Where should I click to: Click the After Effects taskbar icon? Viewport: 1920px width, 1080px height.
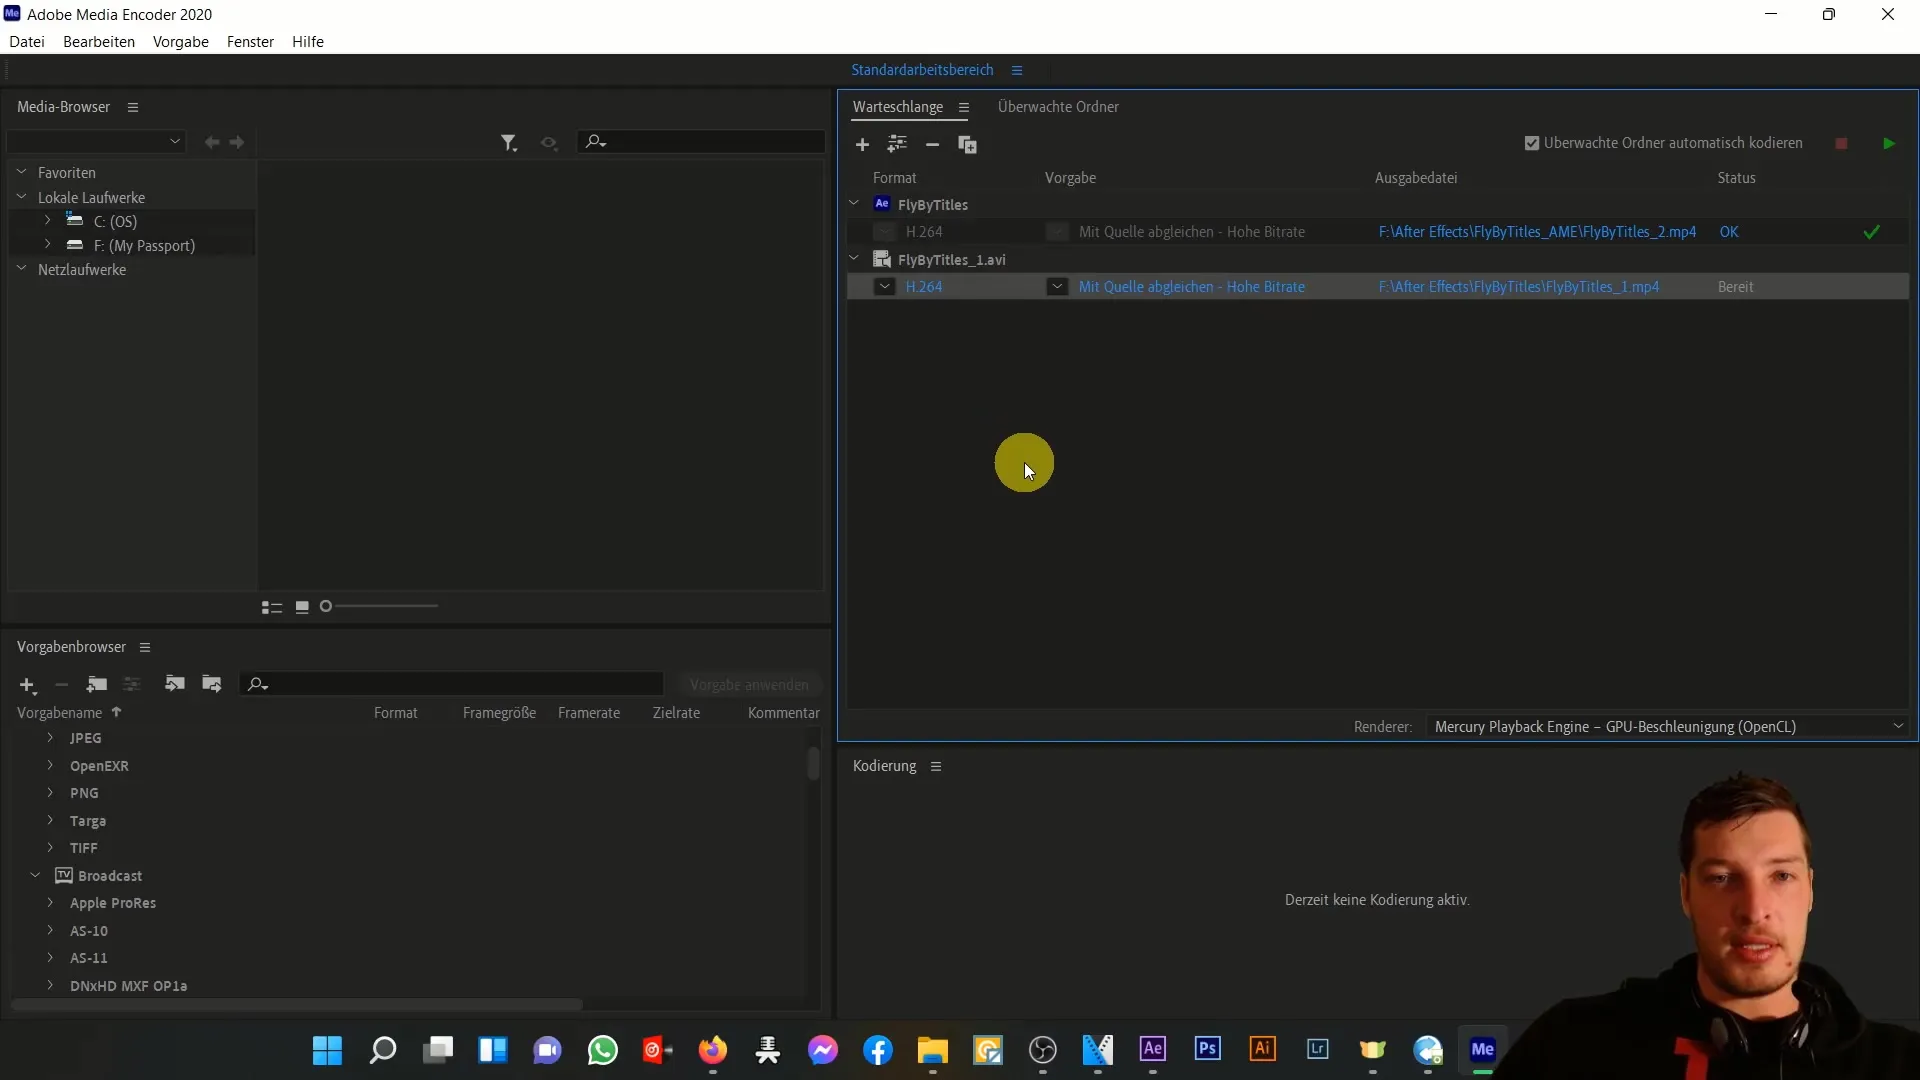[x=1151, y=1050]
